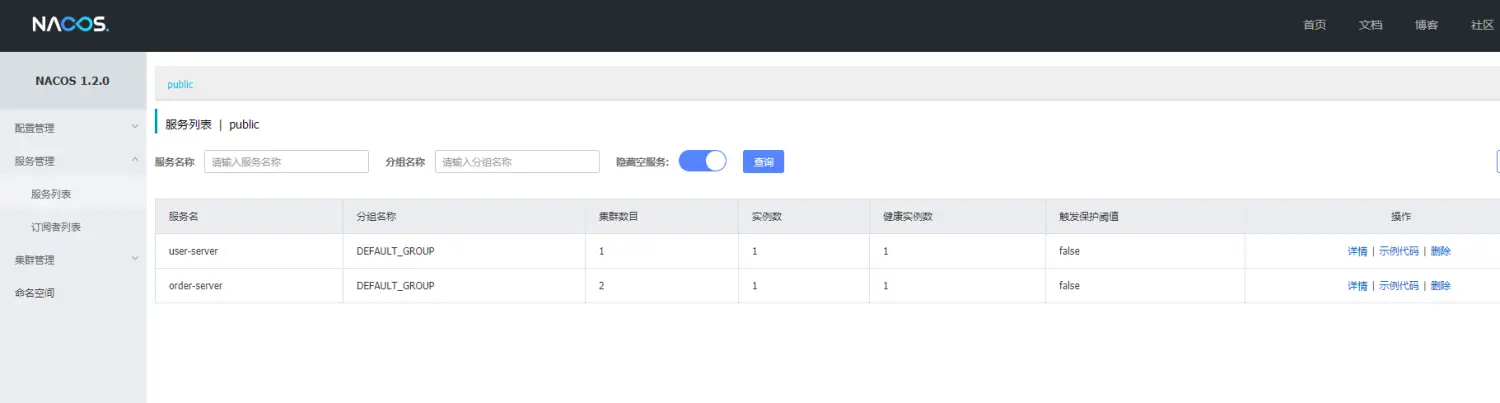Focus the 分组名称 input field
1500x403 pixels.
(x=516, y=162)
